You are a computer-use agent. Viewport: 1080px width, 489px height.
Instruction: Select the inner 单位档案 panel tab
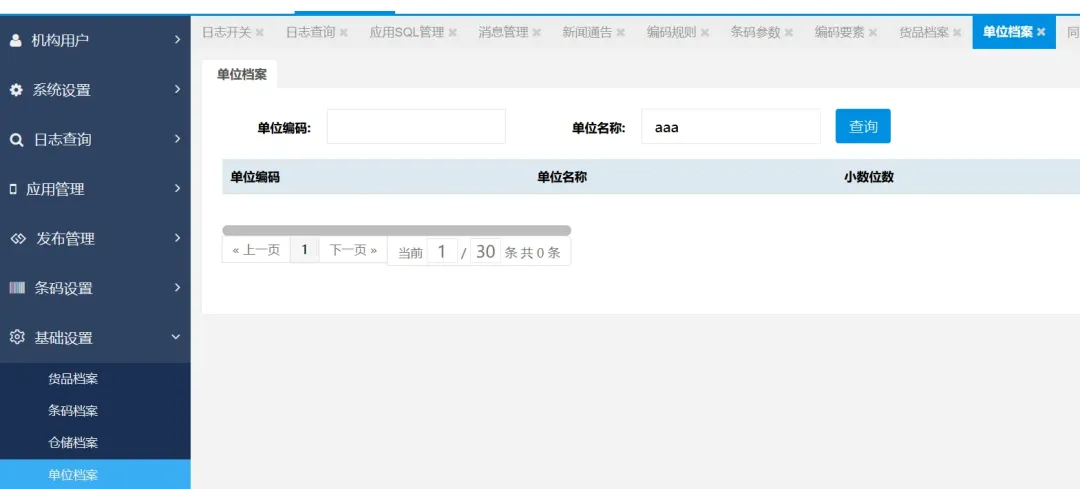click(x=240, y=74)
